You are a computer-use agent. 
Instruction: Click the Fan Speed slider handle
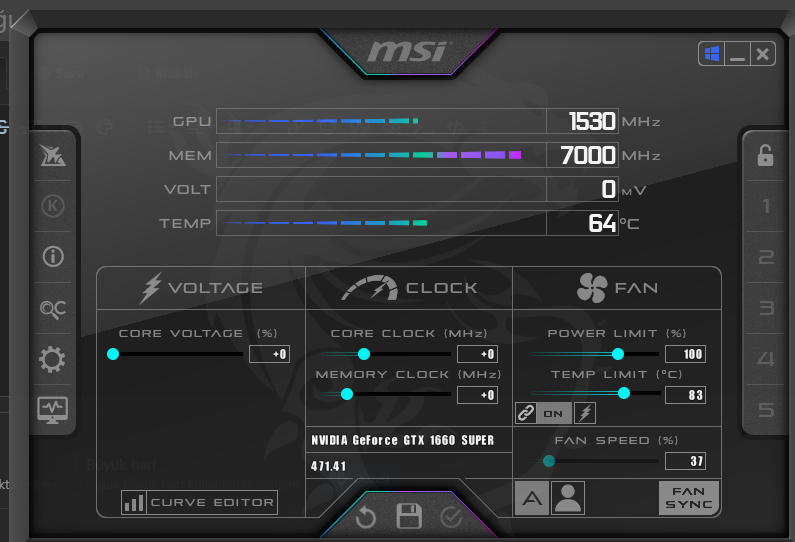coord(549,461)
